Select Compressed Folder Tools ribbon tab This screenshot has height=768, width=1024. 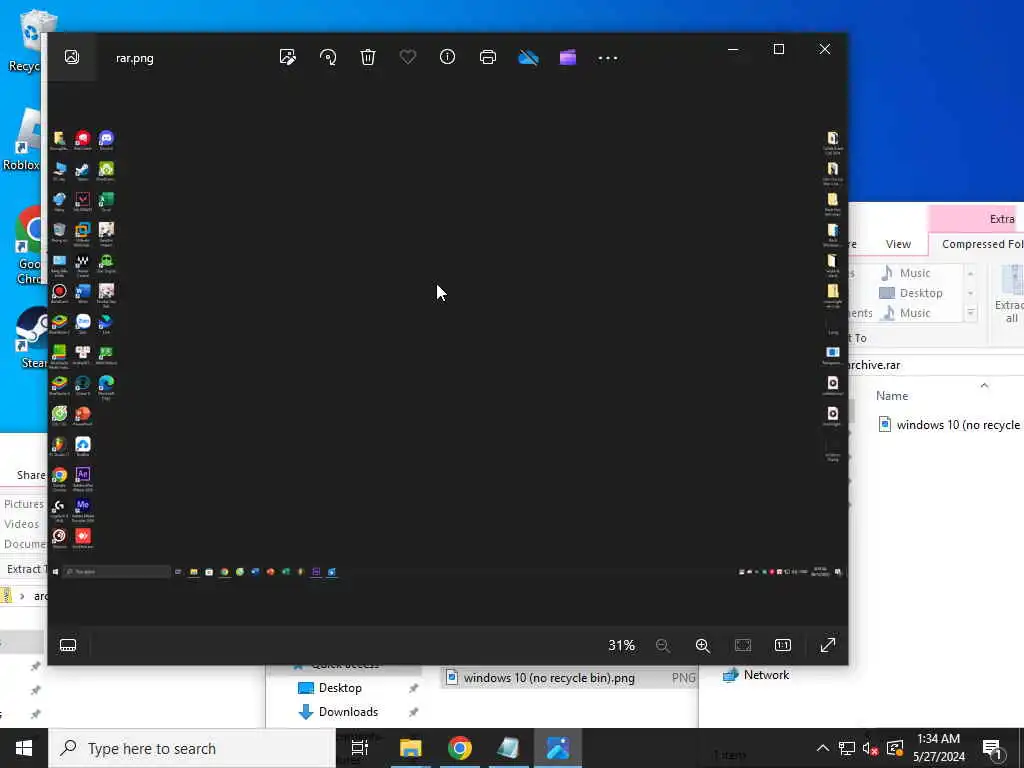982,244
